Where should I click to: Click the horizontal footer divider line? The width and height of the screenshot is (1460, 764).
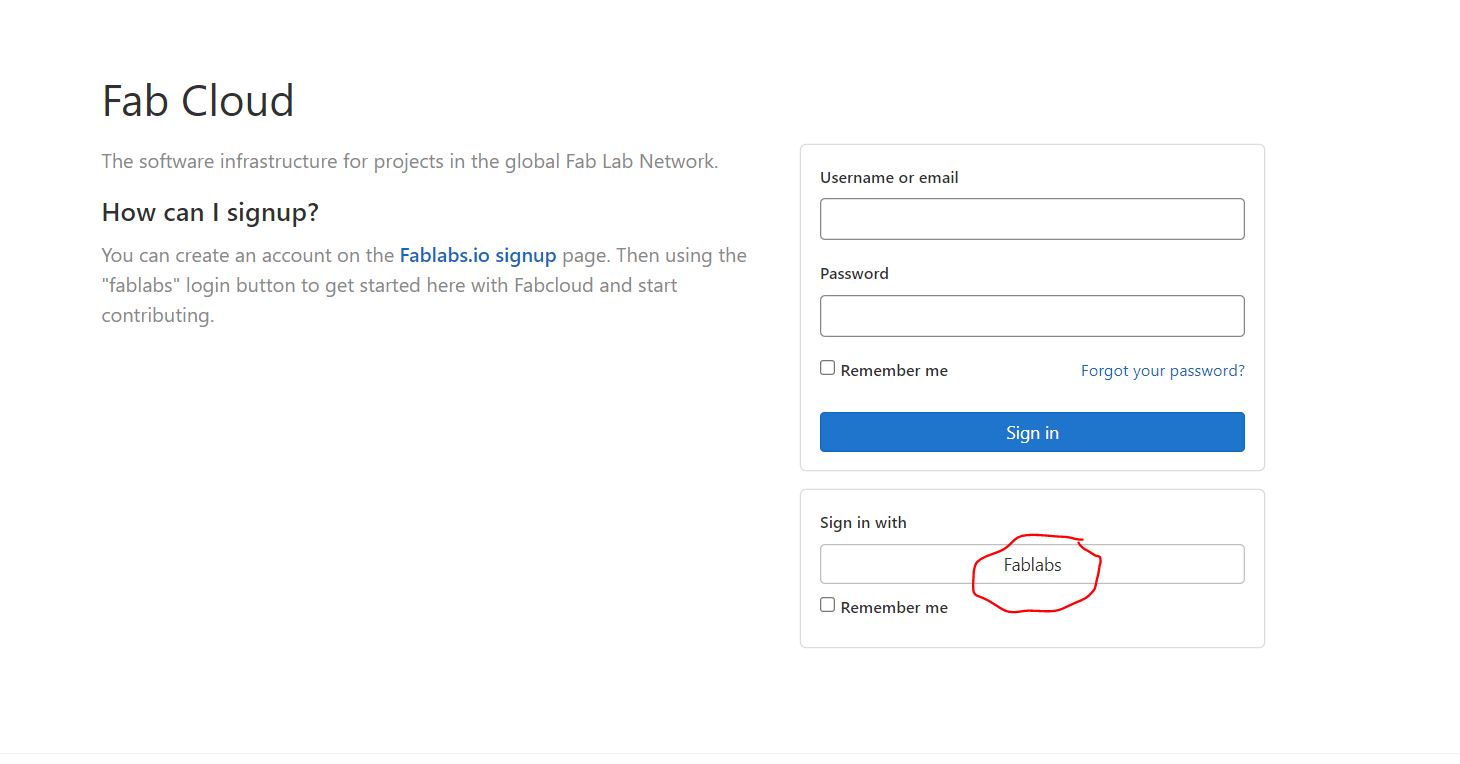pos(730,753)
